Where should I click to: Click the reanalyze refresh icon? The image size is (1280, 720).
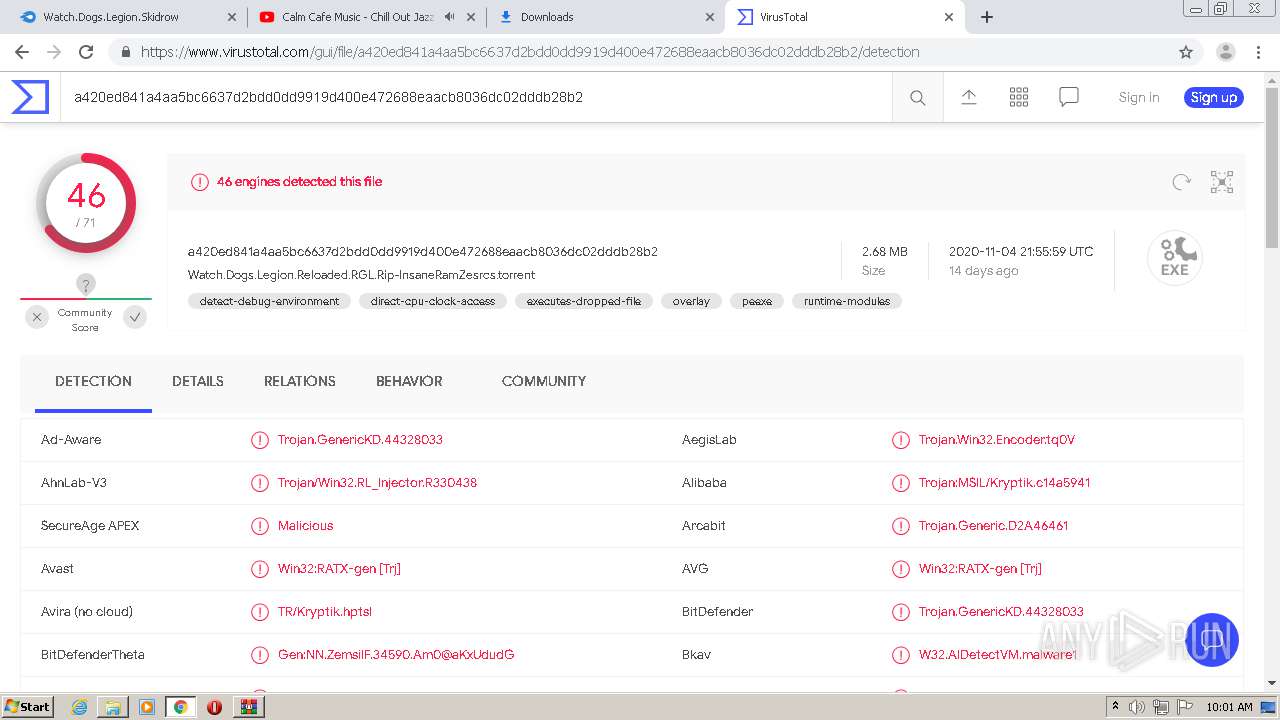point(1181,181)
